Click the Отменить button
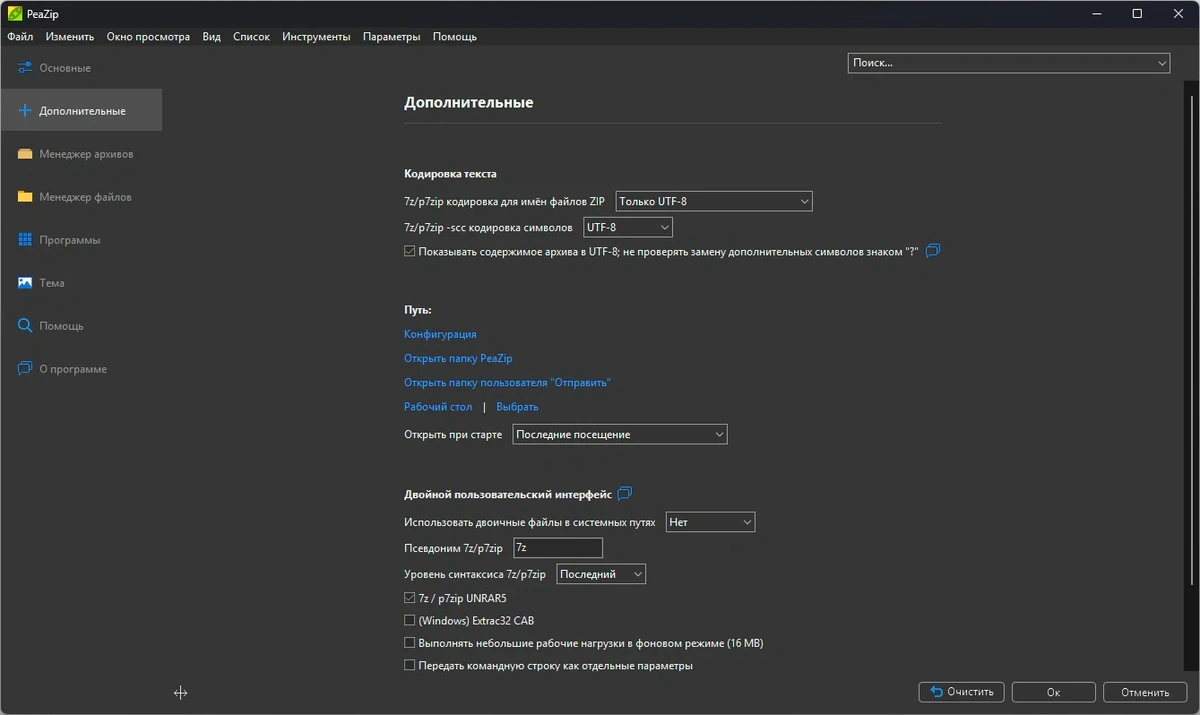The width and height of the screenshot is (1200, 715). tap(1145, 692)
